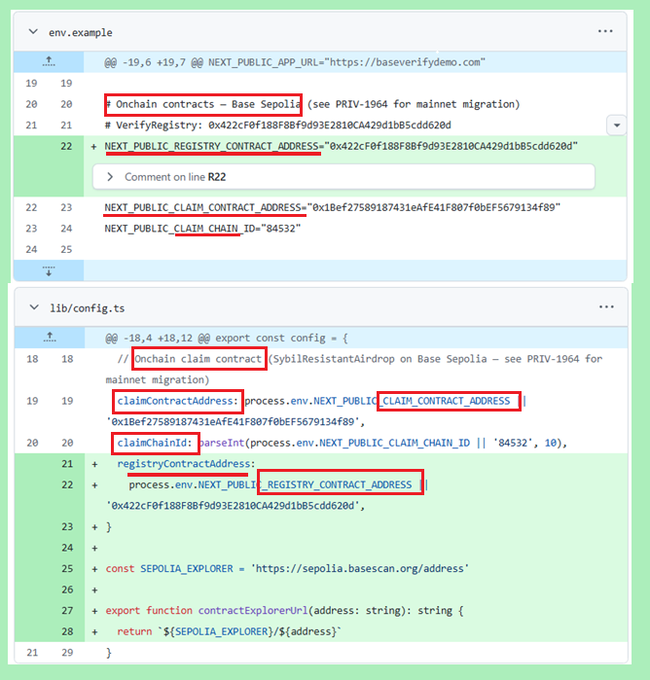Click NEXT_PUBLIC_REGISTRY_CONTRACT_ADDRESS in env.example
Screen dimensions: 650x680
[x=211, y=147]
